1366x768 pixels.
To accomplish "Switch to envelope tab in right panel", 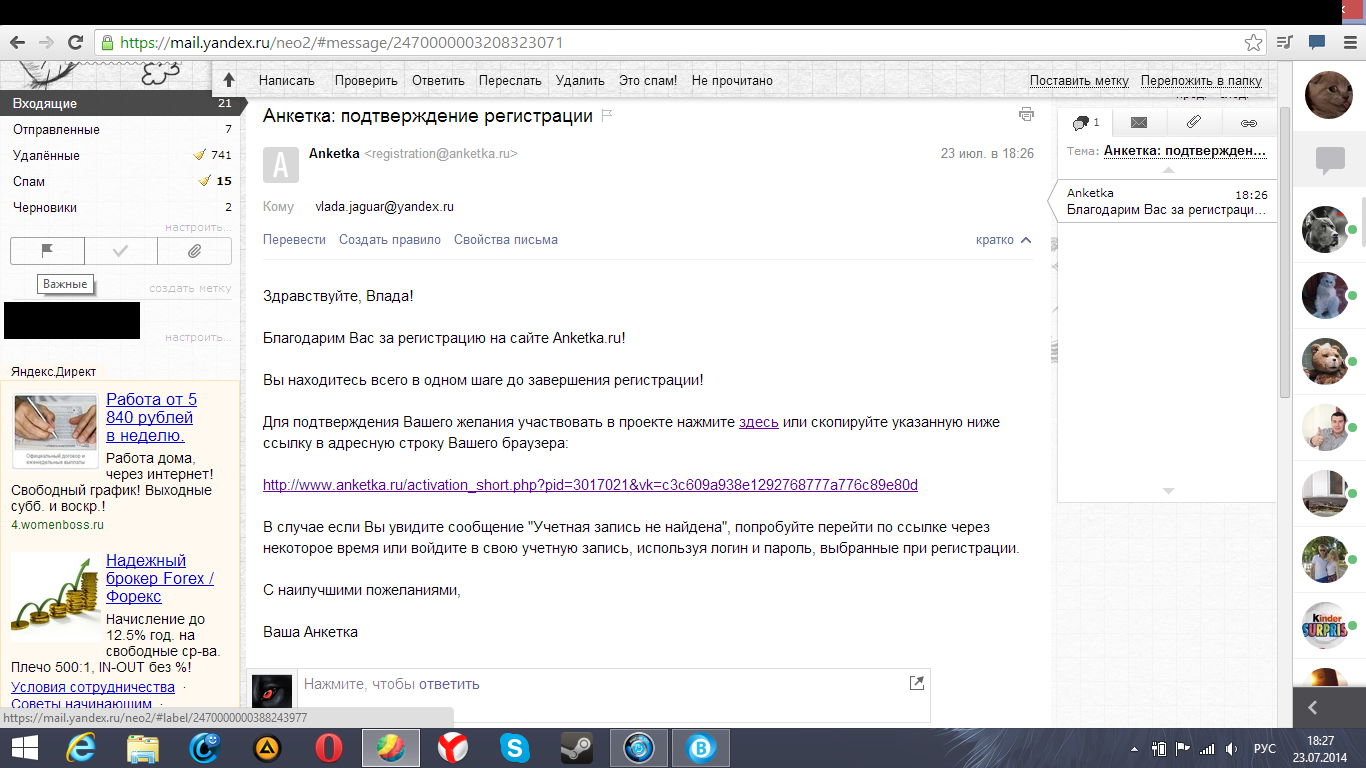I will point(1139,123).
